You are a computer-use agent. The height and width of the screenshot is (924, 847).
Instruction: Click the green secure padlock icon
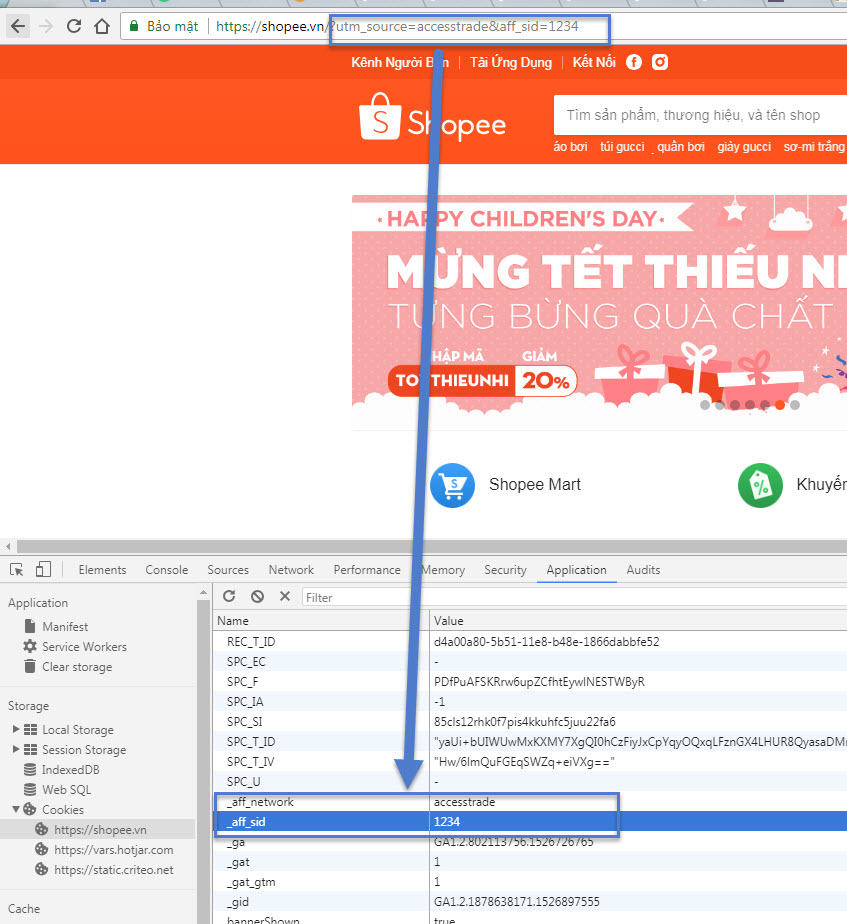134,26
